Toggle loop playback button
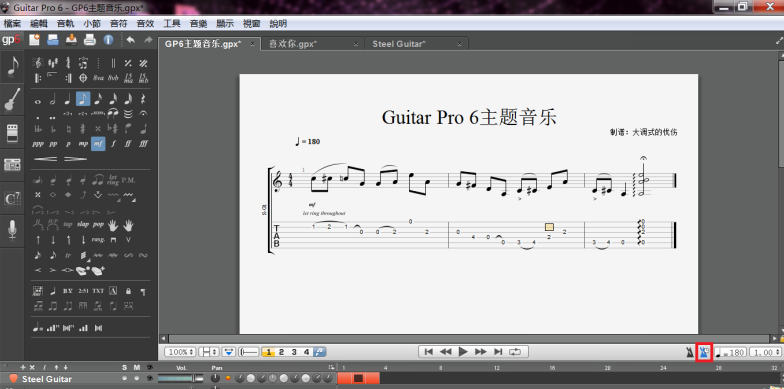This screenshot has height=389, width=784. pyautogui.click(x=515, y=352)
